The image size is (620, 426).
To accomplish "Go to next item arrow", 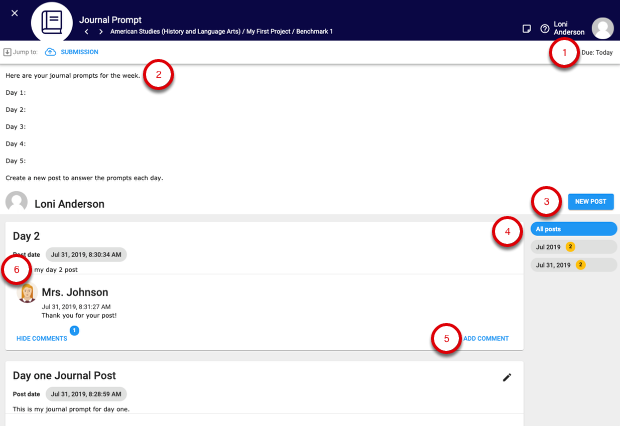I will tap(100, 31).
